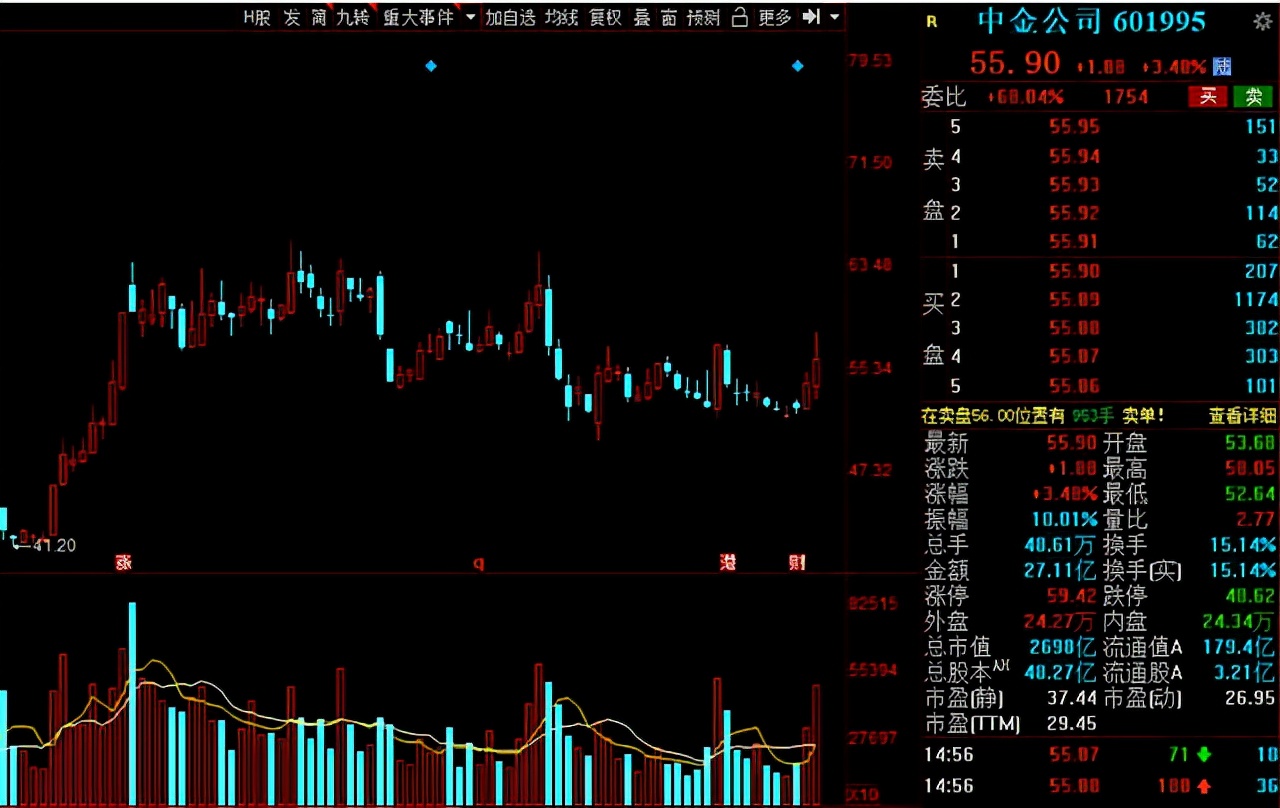
Task: Click the 总手 value 48.61万
Action: (x=1060, y=545)
